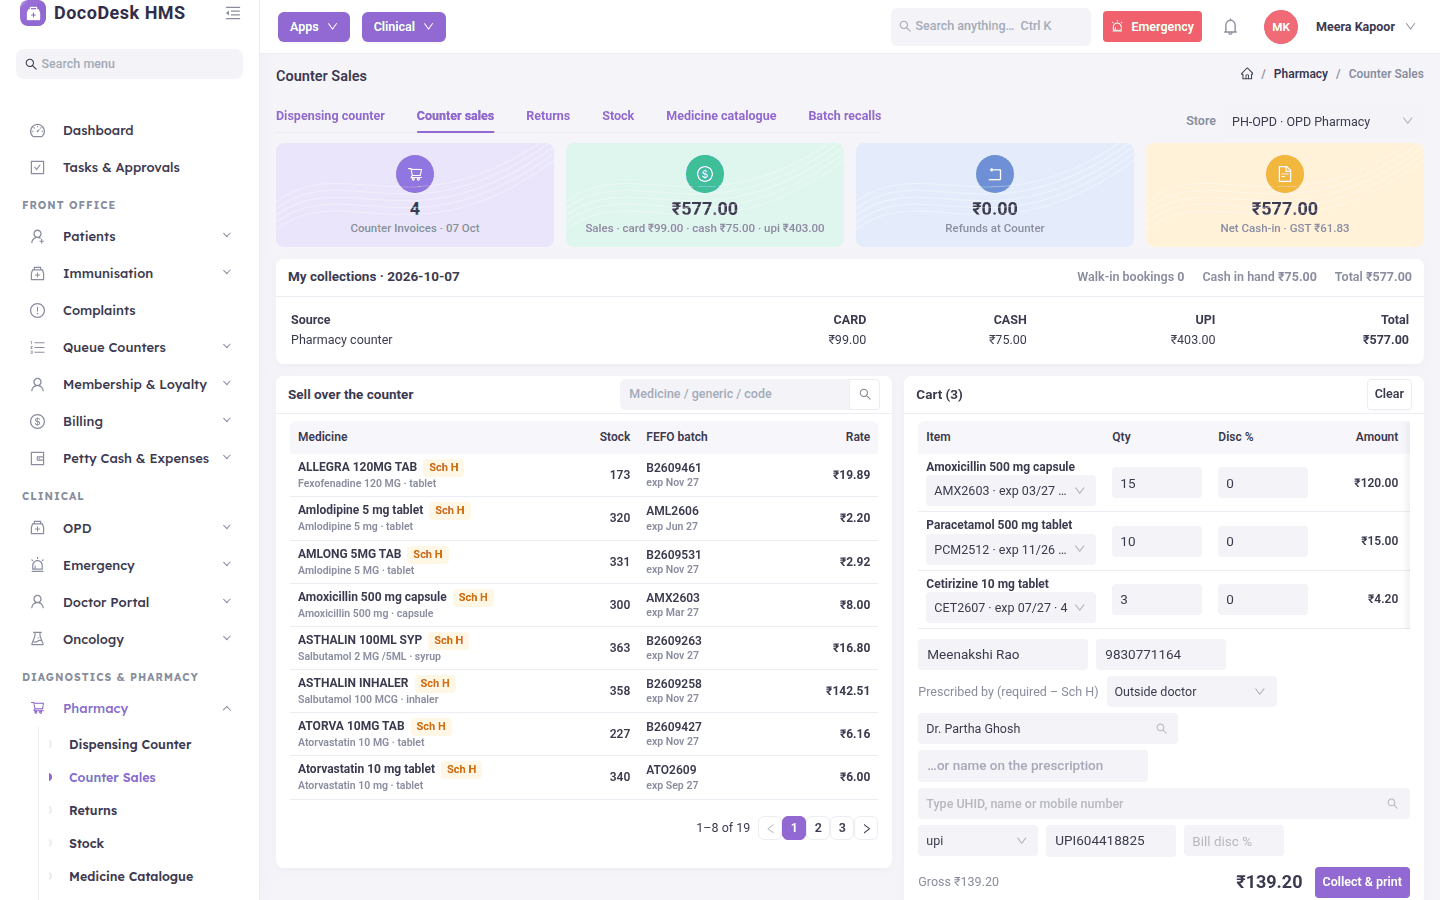The image size is (1440, 900).
Task: Switch to Dispensing counter tab
Action: pos(330,116)
